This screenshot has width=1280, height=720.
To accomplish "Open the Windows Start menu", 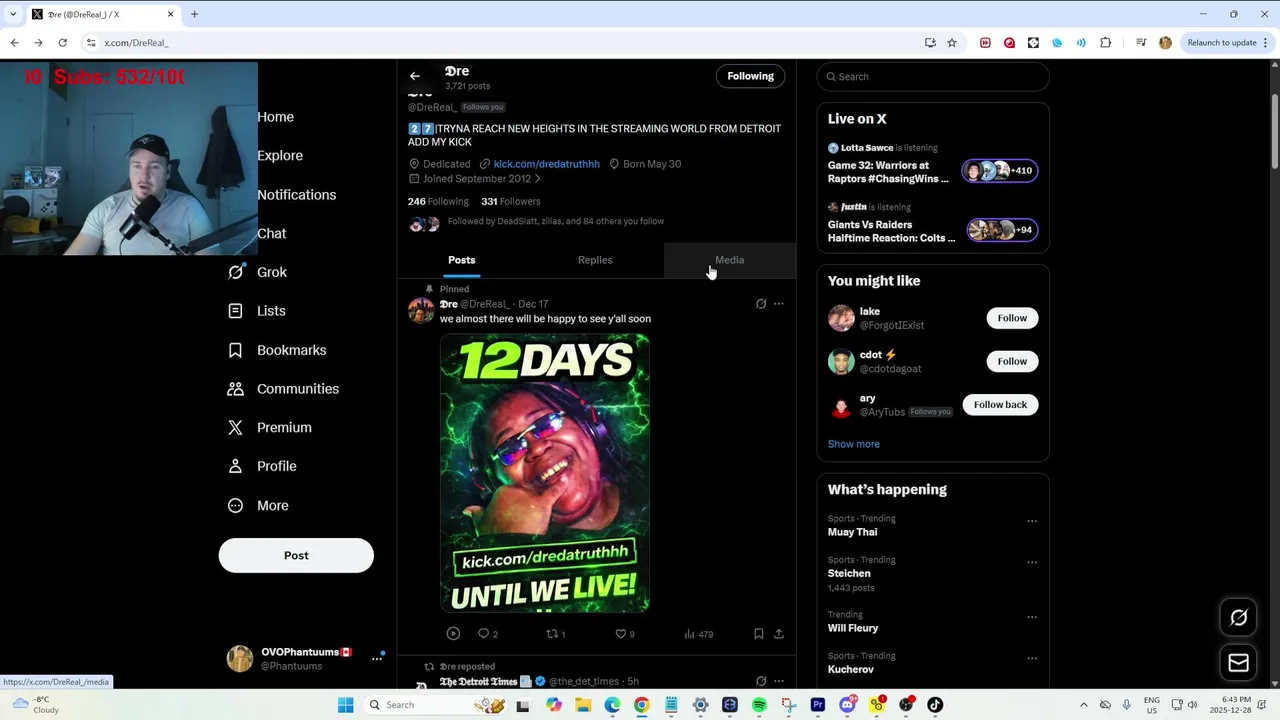I will click(345, 705).
